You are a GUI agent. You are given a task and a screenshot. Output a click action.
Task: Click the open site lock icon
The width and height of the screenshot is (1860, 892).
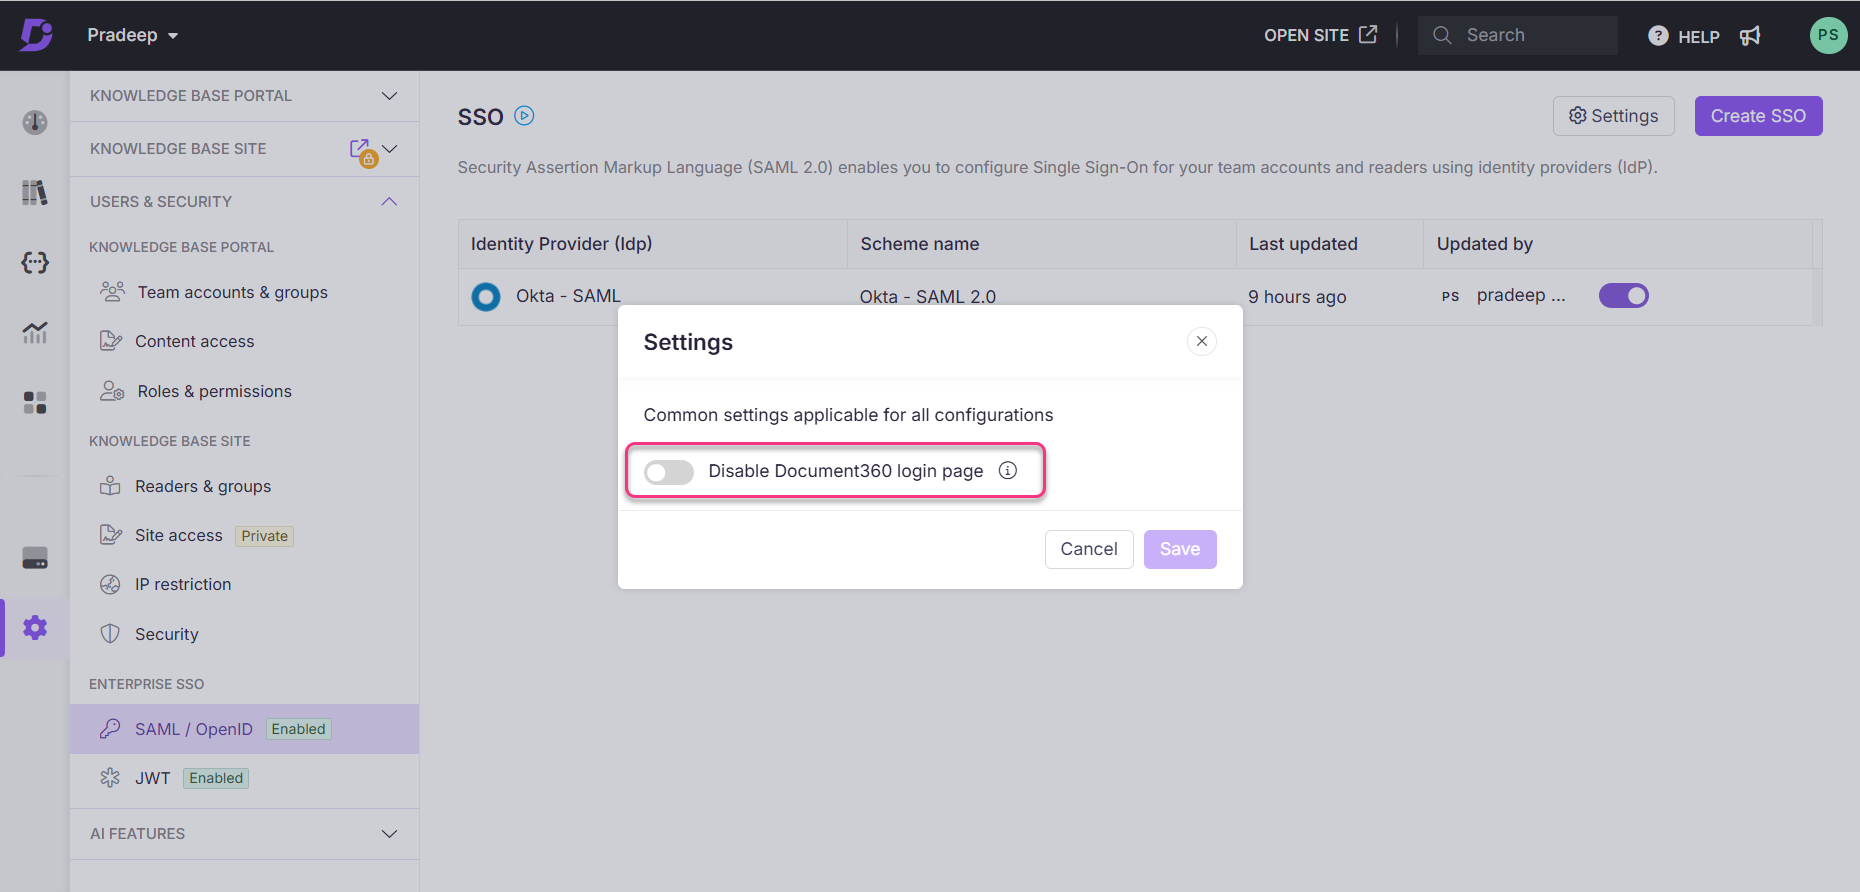(362, 152)
